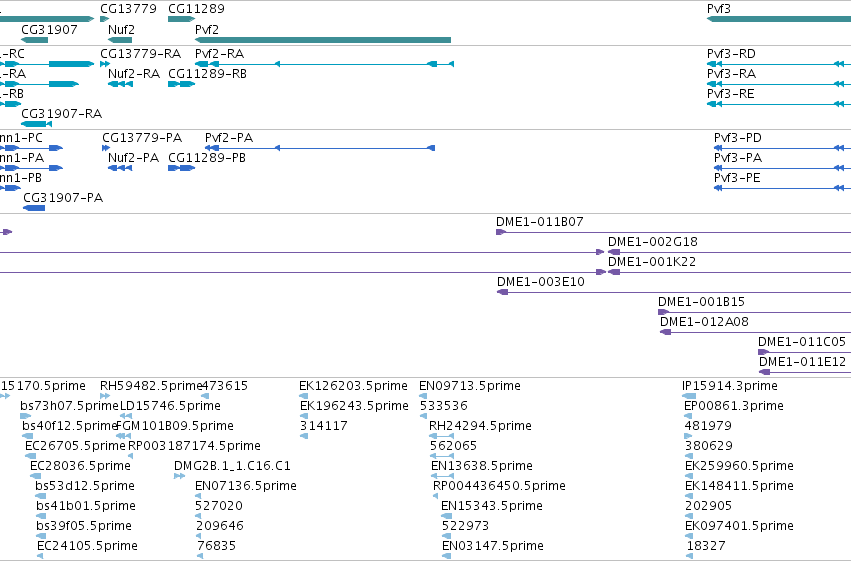Select the Pvf3-RE transcript label
The width and height of the screenshot is (851, 561).
(x=731, y=94)
